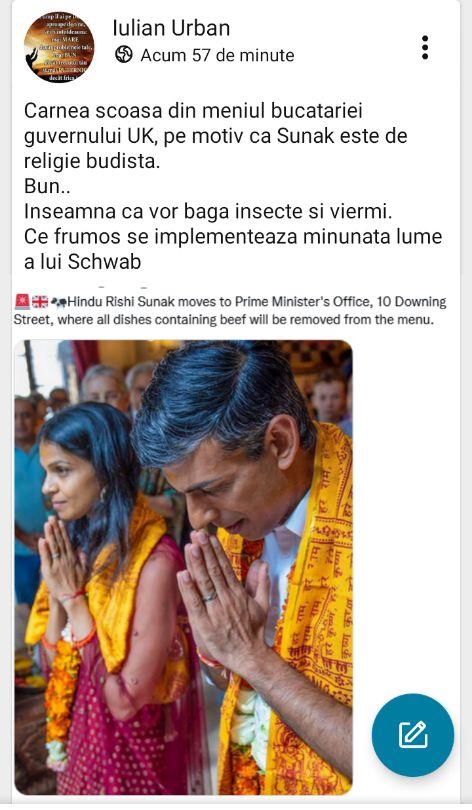This screenshot has height=810, width=472.
Task: Click the UK flag emoji
Action: tap(40, 302)
